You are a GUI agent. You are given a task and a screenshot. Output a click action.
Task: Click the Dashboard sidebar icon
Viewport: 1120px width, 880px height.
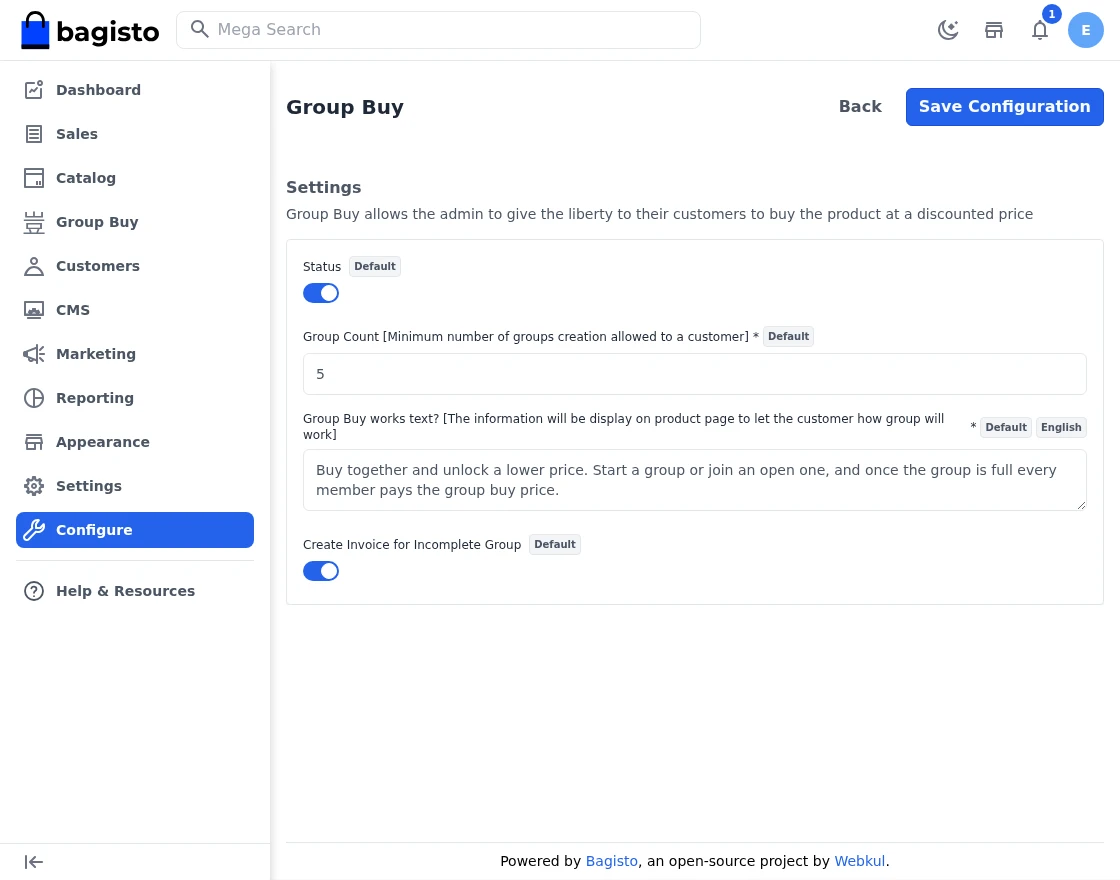(x=34, y=90)
